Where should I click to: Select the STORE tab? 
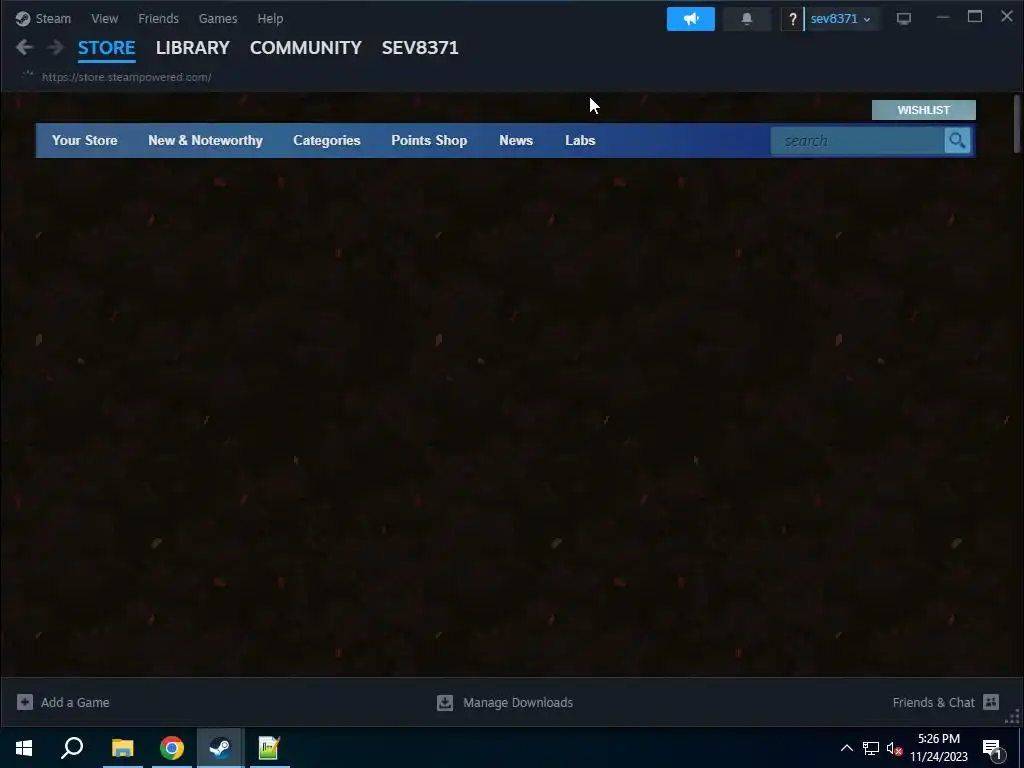tap(106, 48)
